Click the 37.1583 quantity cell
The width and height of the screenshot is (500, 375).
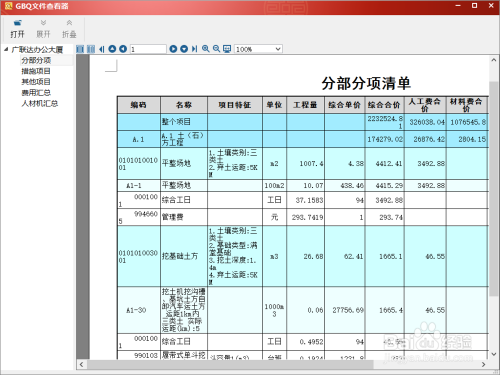(x=305, y=200)
